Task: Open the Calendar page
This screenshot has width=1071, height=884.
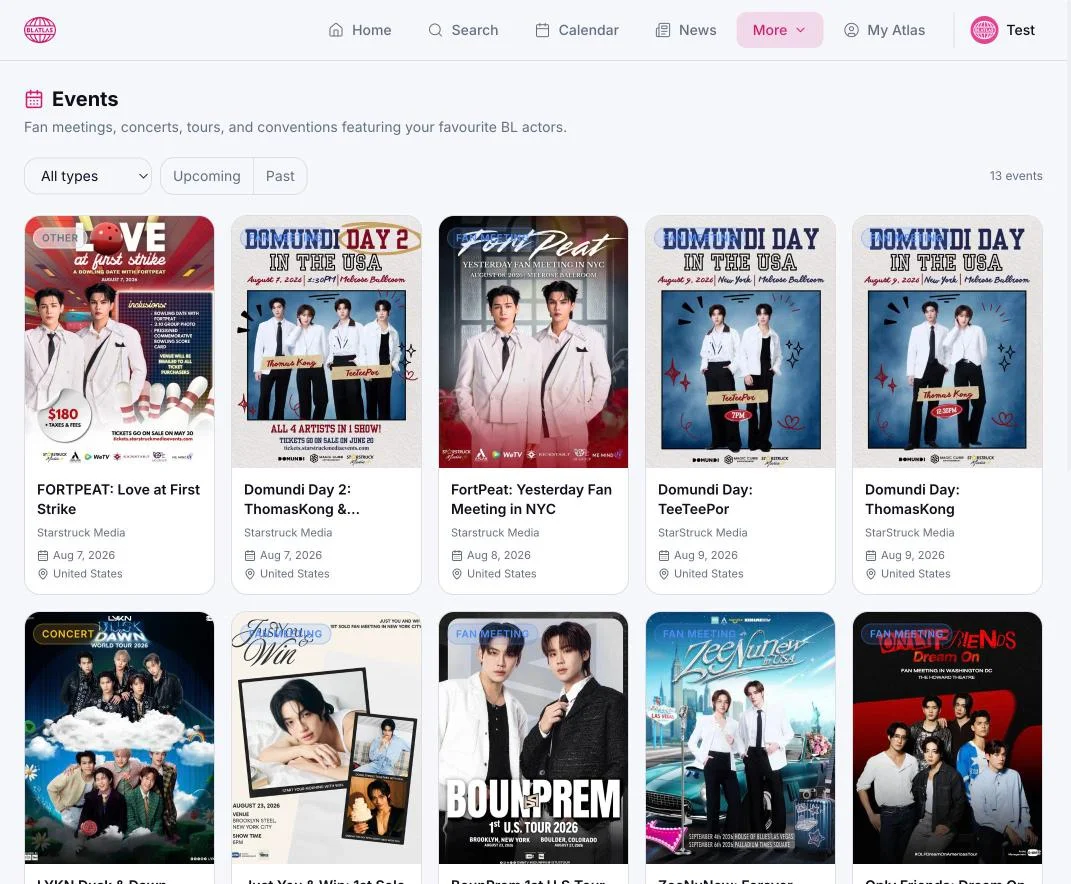Action: 577,30
